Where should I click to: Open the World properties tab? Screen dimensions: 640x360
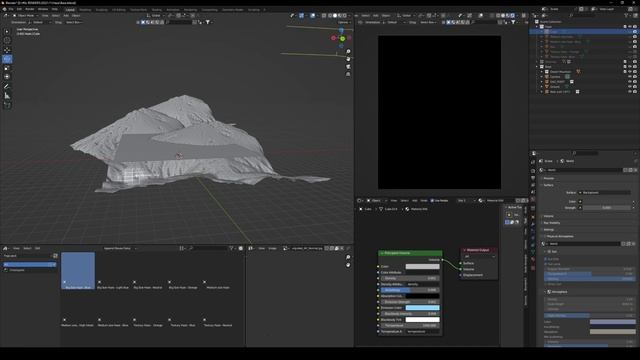(533, 200)
